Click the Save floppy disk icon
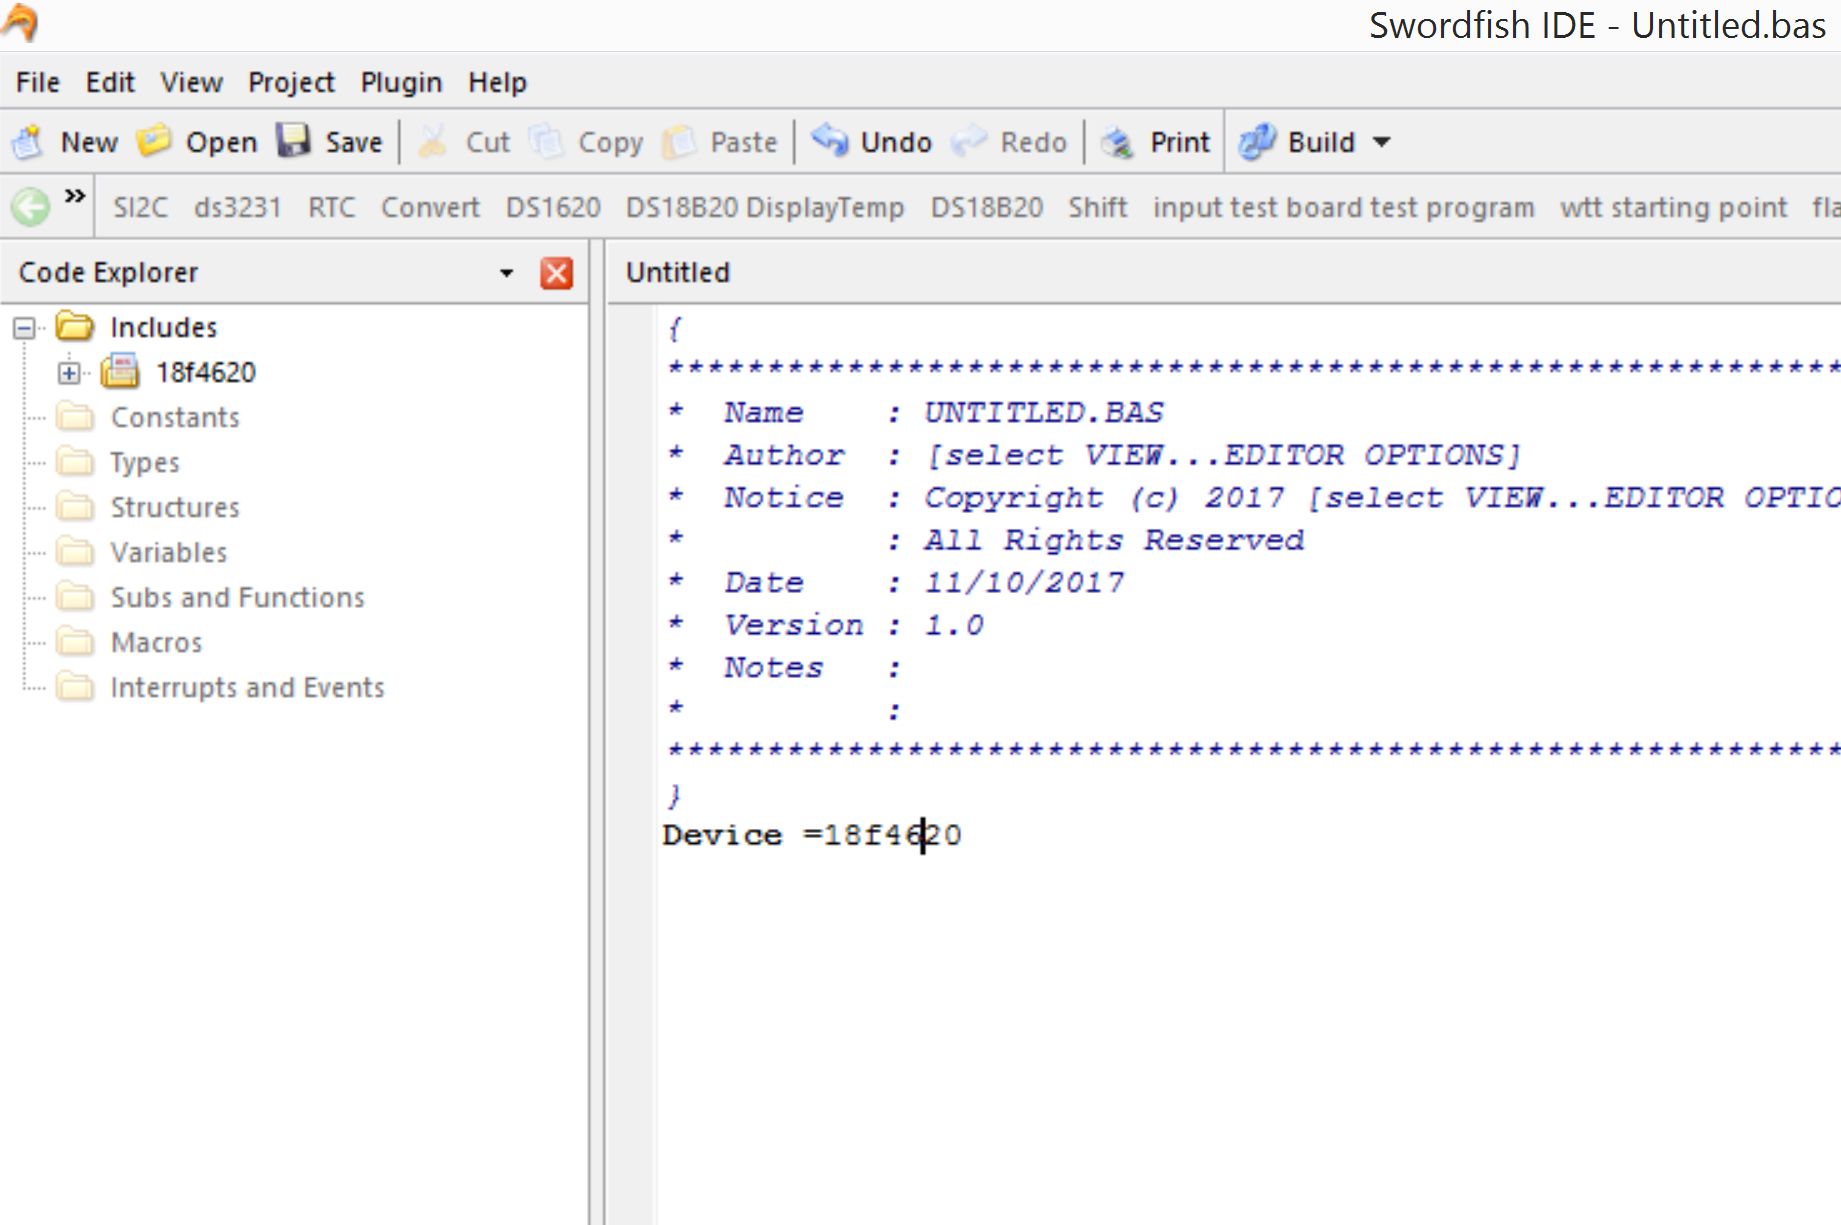Viewport: 1841px width, 1225px height. [294, 141]
